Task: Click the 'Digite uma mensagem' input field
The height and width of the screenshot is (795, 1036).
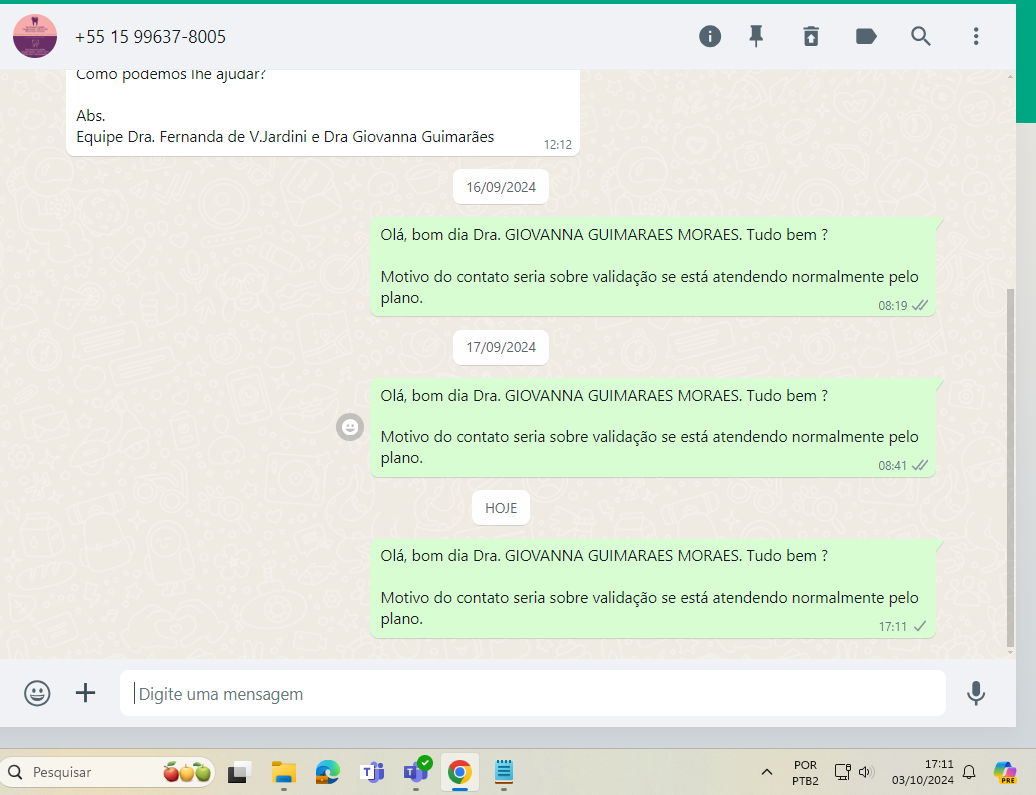Action: pos(532,693)
